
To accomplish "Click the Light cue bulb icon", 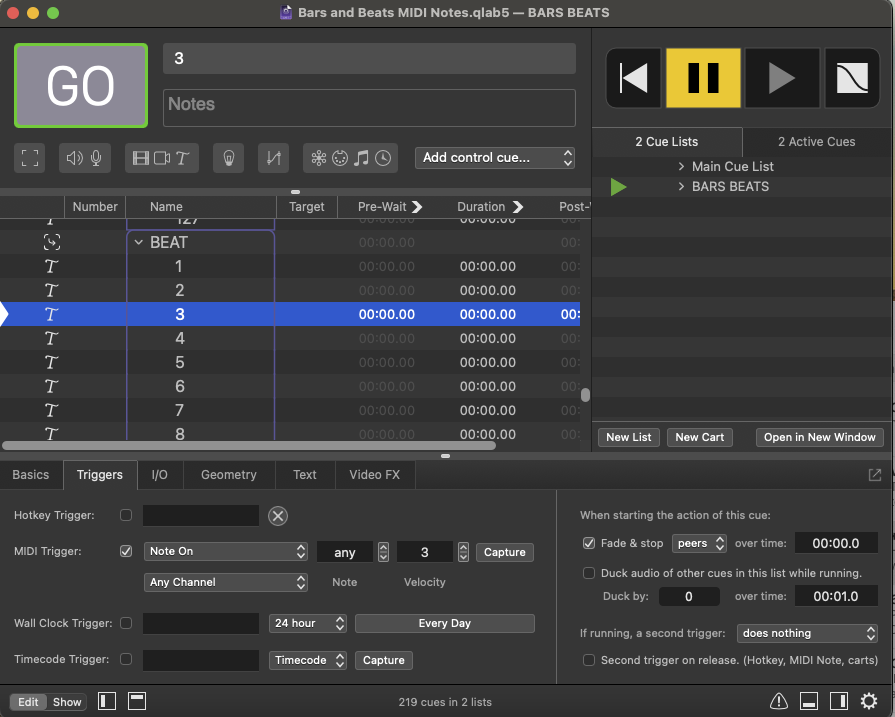I will (x=229, y=158).
